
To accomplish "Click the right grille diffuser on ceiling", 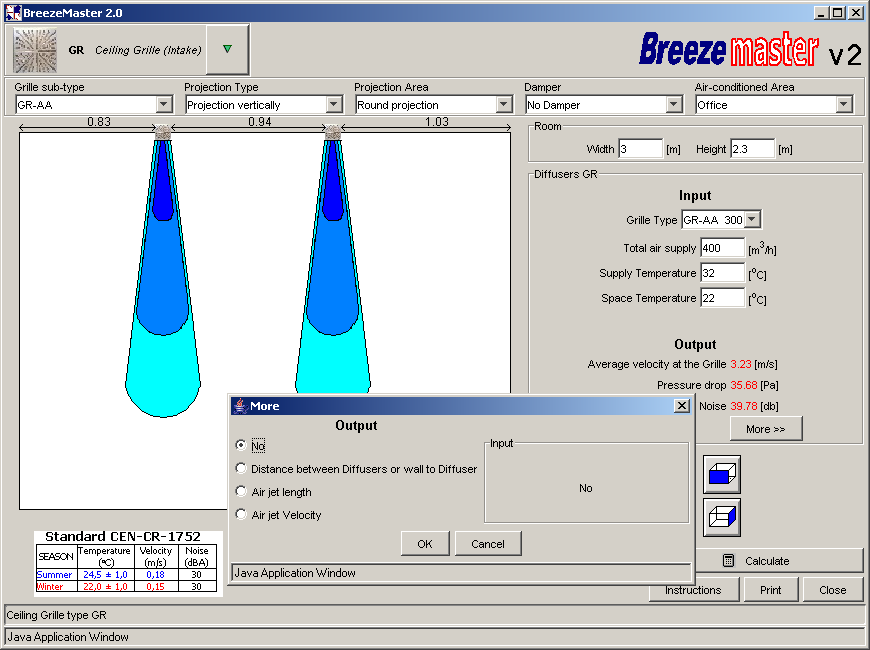I will click(x=332, y=132).
